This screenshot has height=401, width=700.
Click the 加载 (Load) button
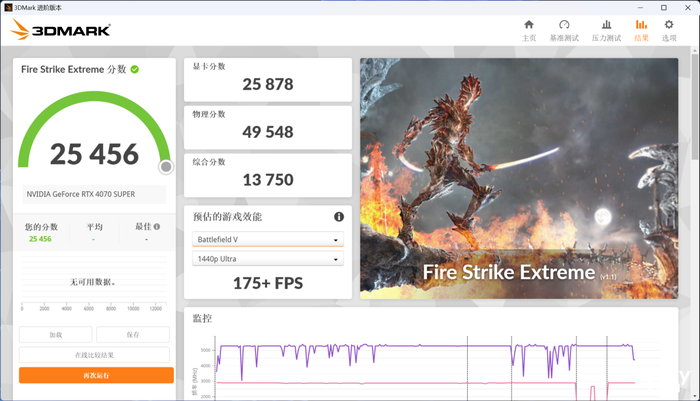[x=56, y=334]
